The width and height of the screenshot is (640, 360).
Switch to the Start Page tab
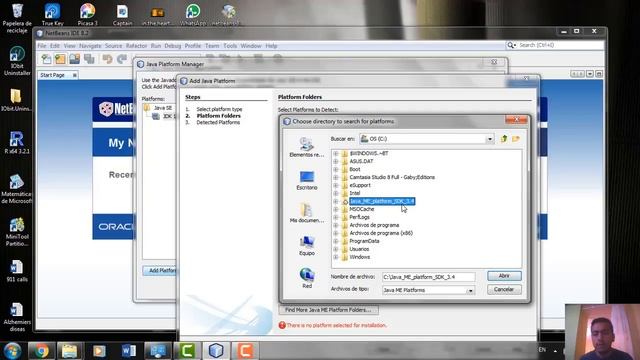(x=53, y=75)
